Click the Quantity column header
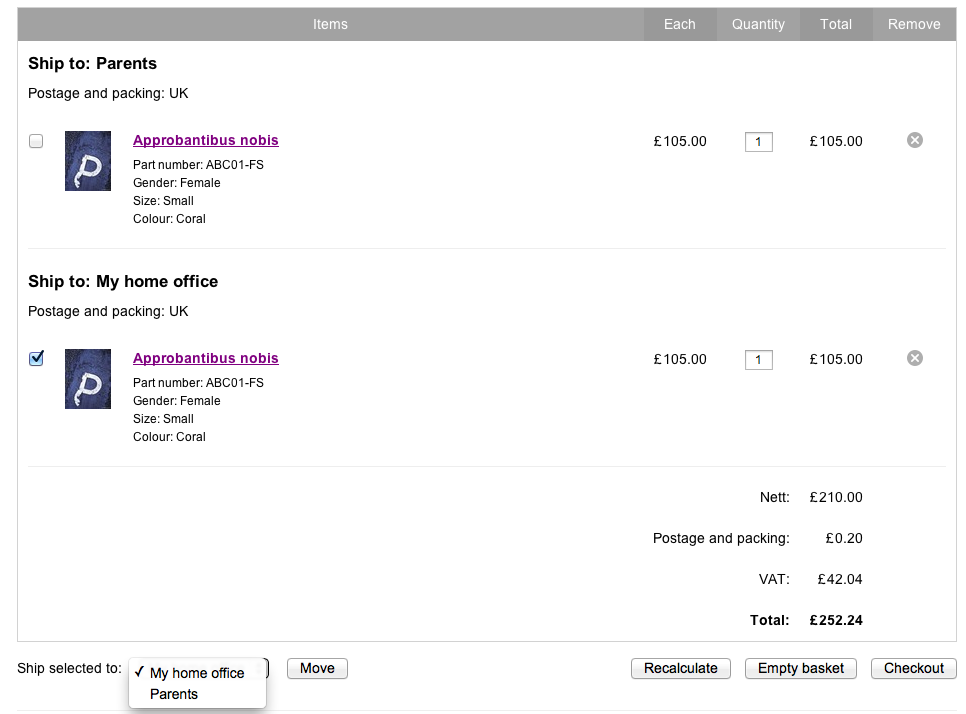Image resolution: width=966 pixels, height=714 pixels. [x=758, y=24]
